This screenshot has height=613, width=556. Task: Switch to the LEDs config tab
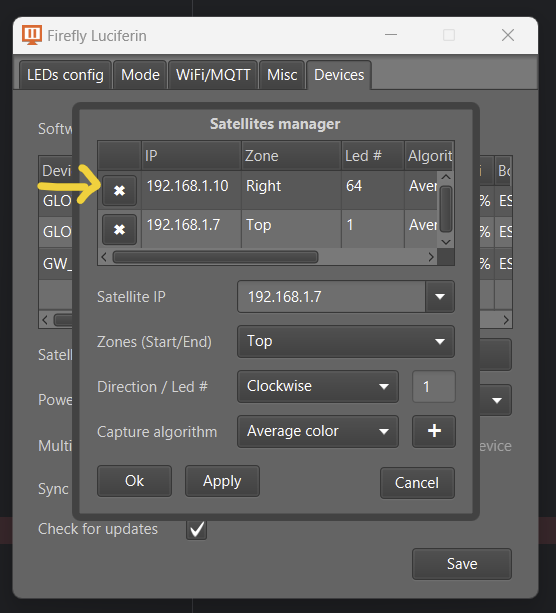[65, 75]
